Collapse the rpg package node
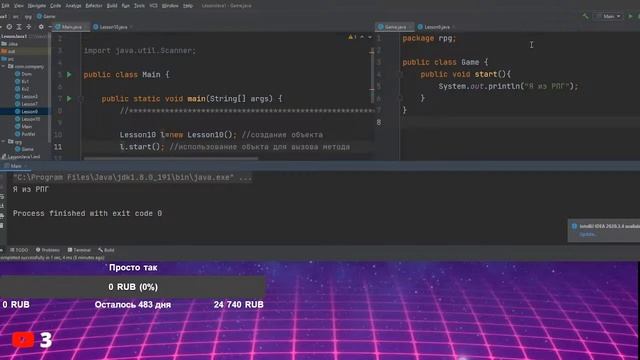Viewport: 640px width, 360px height. [4, 142]
